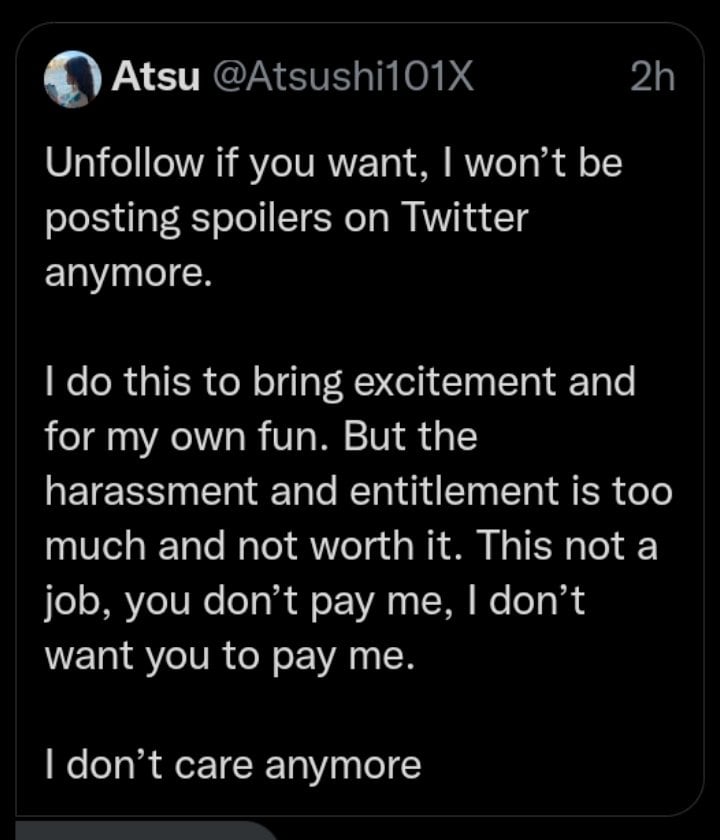Click the word 'anymore.' ending first paragraph
This screenshot has width=720, height=840.
tap(129, 274)
